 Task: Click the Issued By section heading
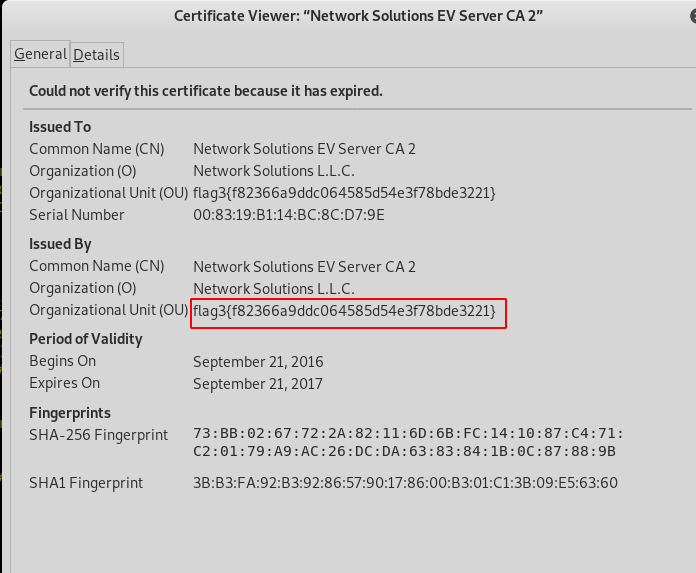60,244
